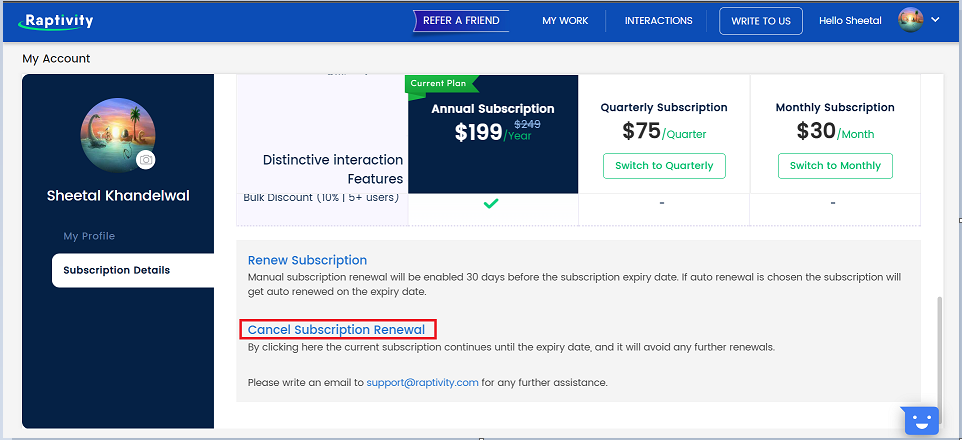Image resolution: width=962 pixels, height=440 pixels.
Task: Open My Profile in sidebar
Action: pyautogui.click(x=89, y=236)
